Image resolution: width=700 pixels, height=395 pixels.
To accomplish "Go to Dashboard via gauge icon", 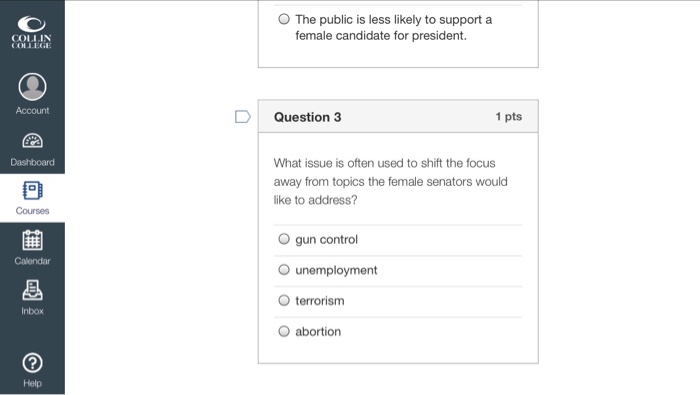I will click(x=32, y=141).
